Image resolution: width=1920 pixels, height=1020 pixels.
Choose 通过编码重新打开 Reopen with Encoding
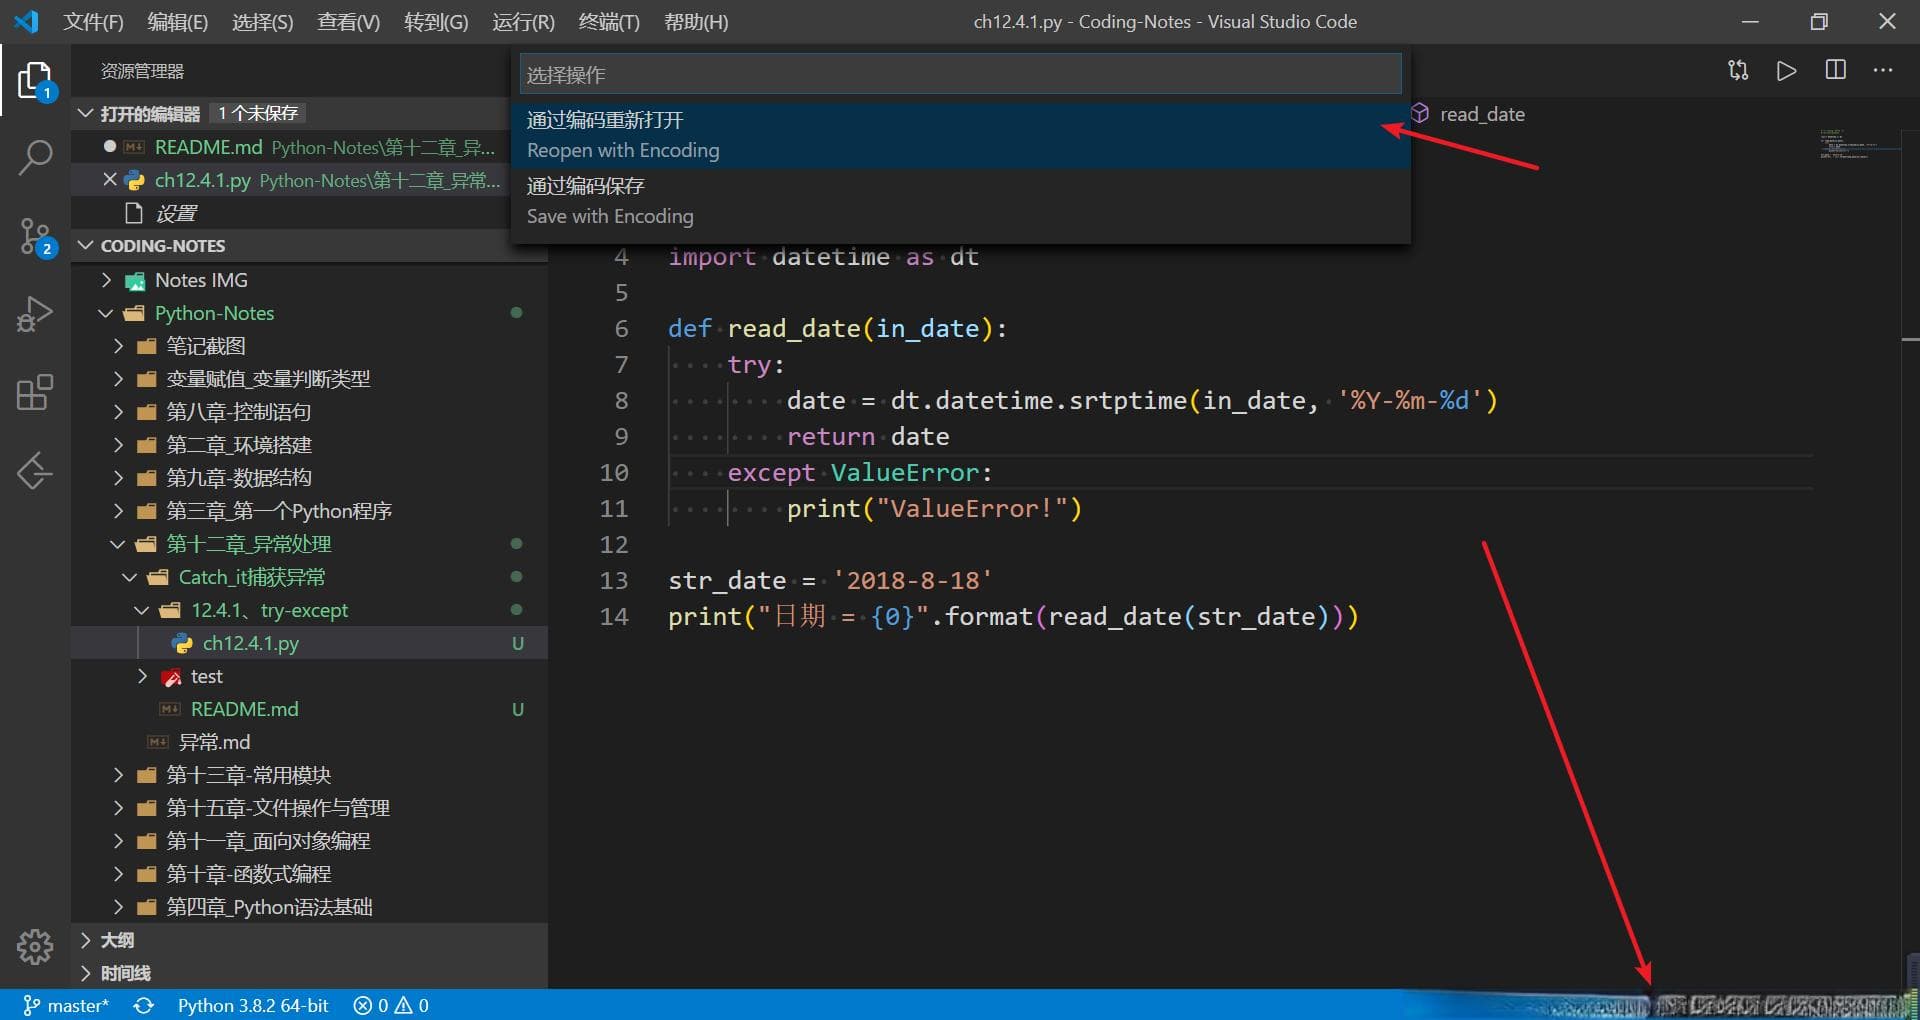(960, 135)
